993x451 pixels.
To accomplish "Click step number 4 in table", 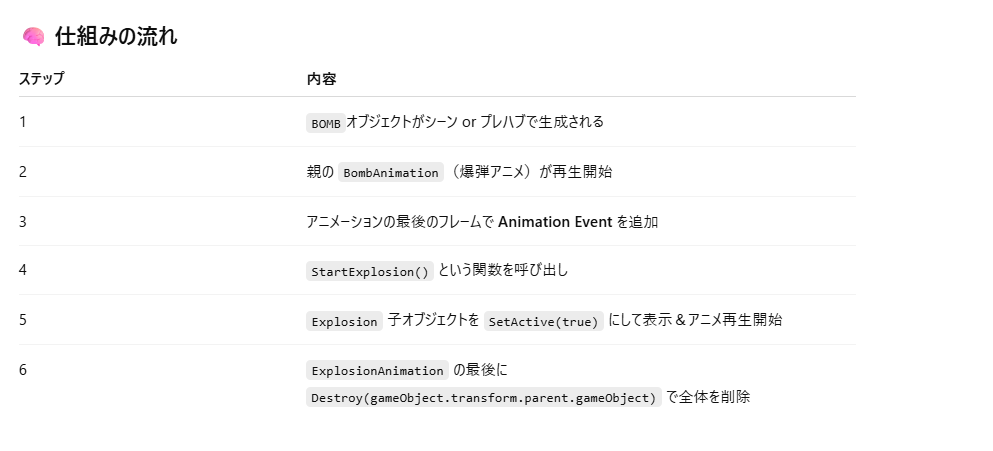I will click(x=23, y=271).
